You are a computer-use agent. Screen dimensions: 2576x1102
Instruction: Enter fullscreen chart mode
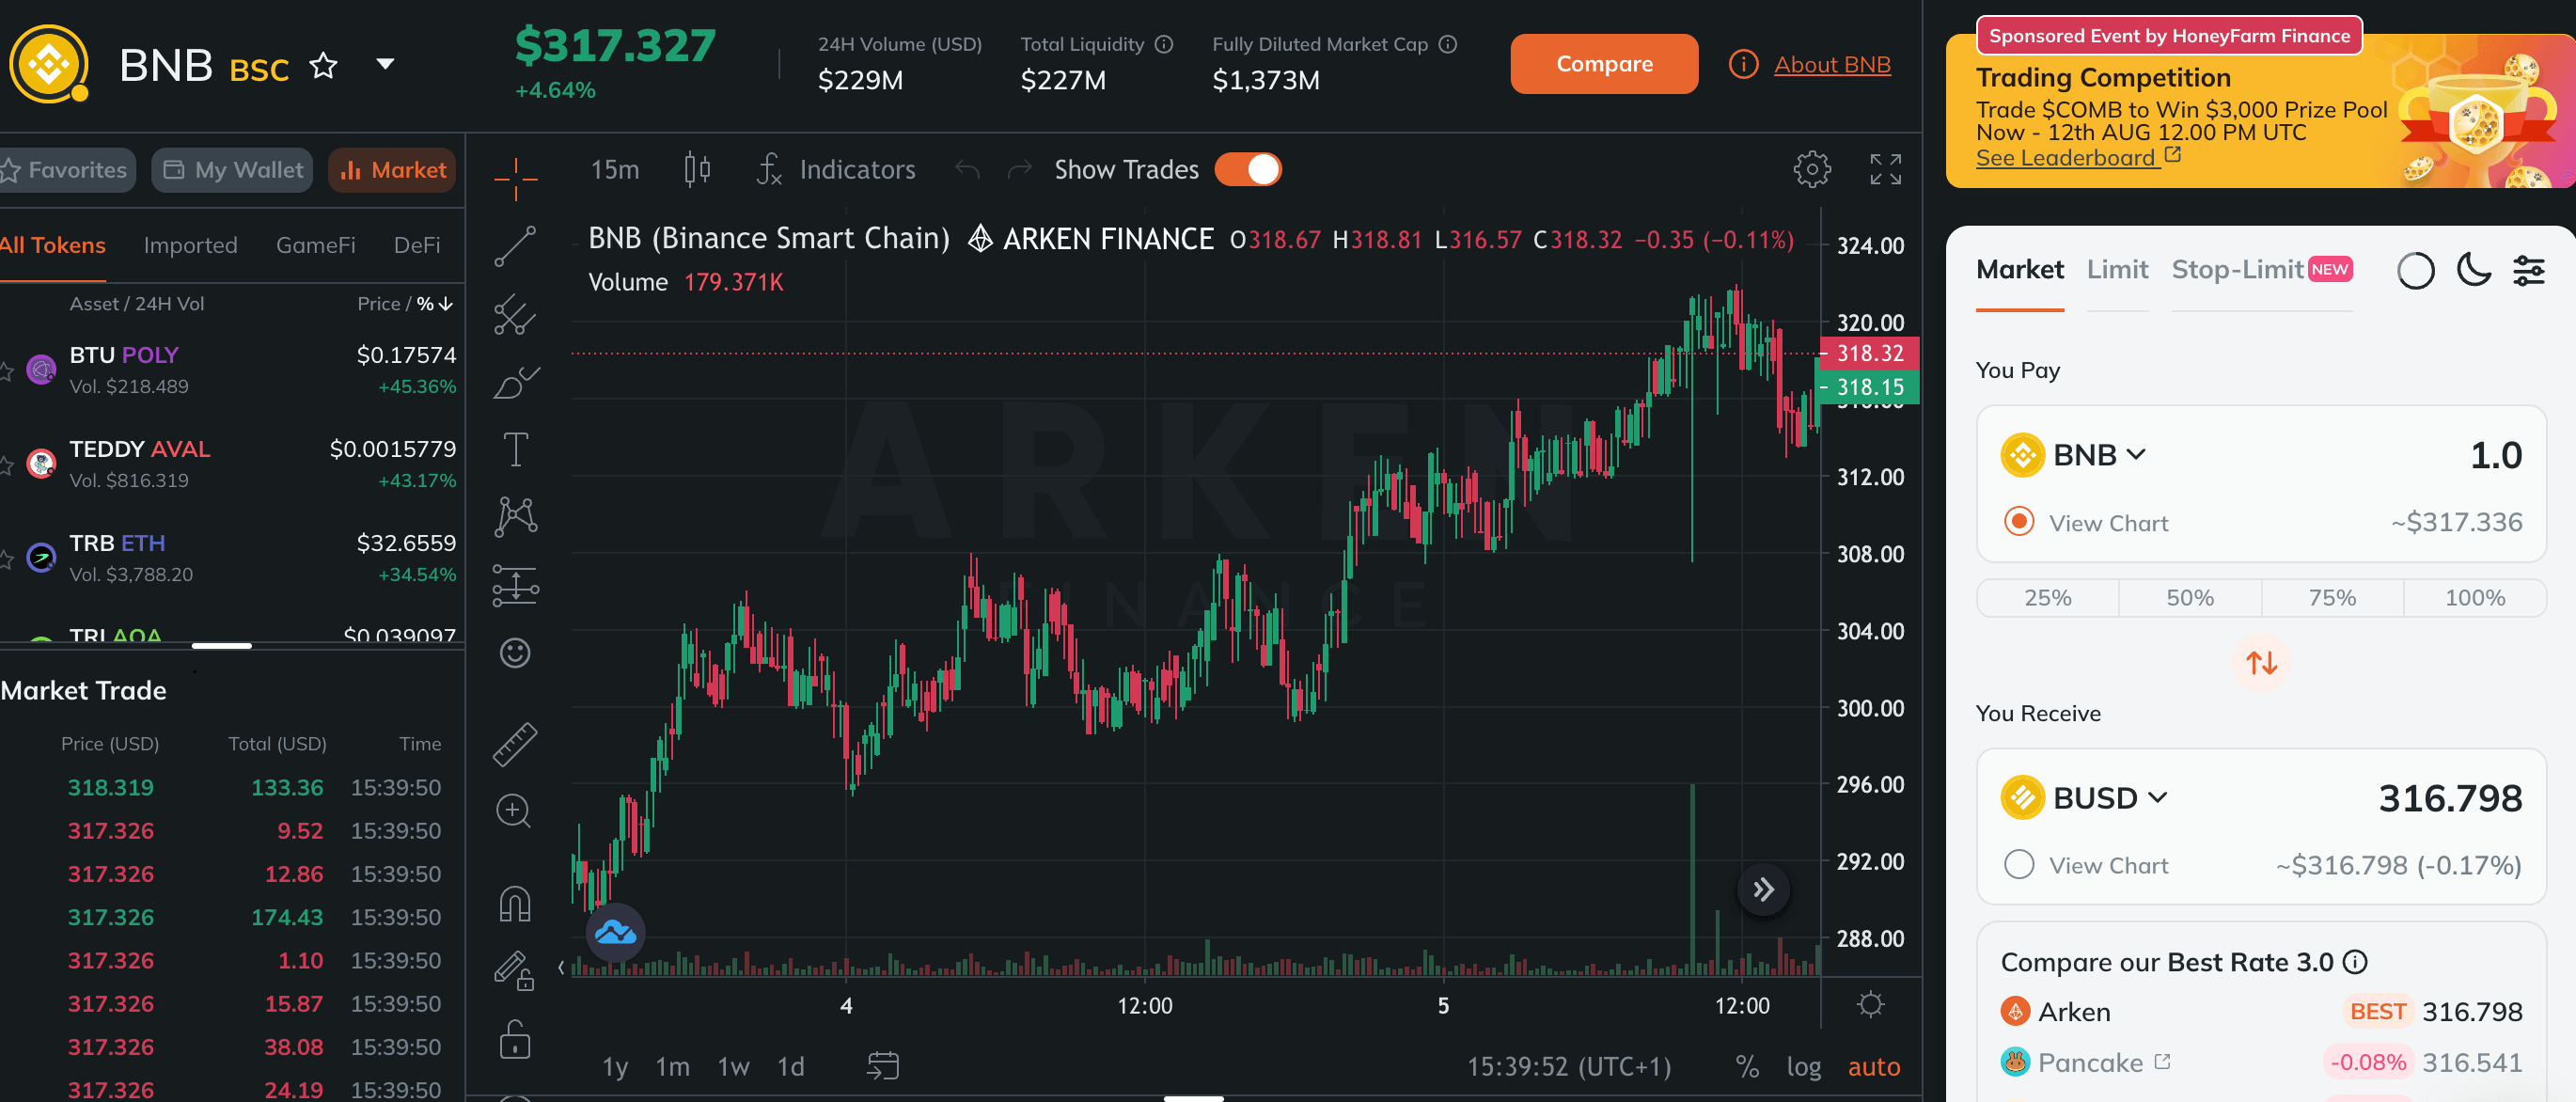point(1885,169)
